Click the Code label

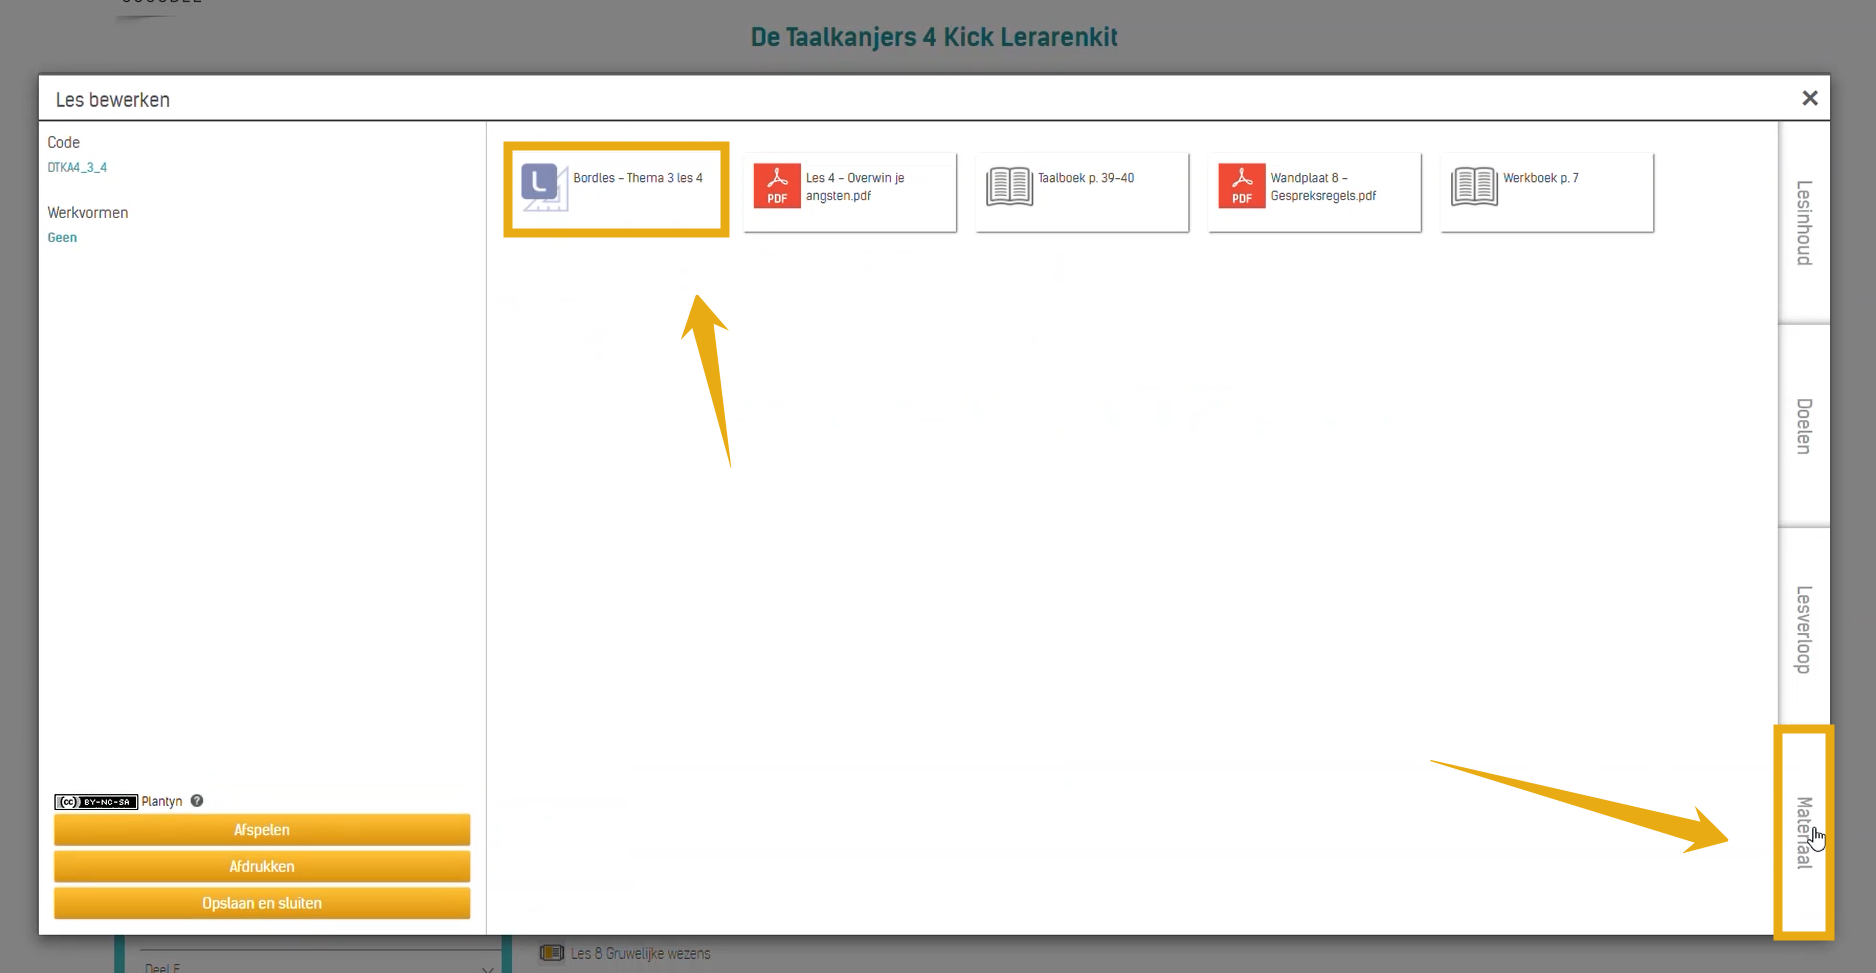(x=63, y=142)
